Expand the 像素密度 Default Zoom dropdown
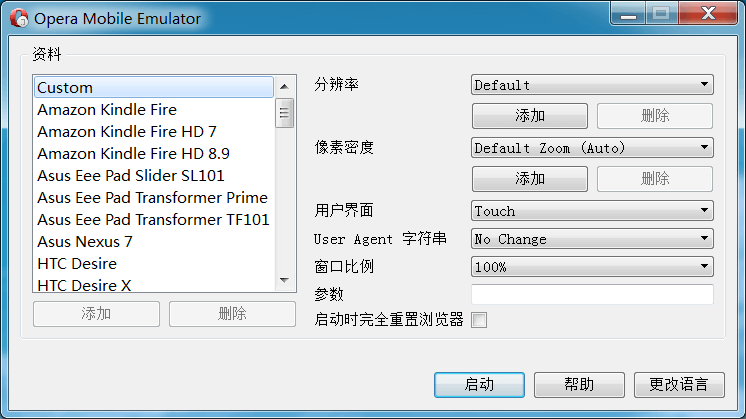 tap(591, 148)
